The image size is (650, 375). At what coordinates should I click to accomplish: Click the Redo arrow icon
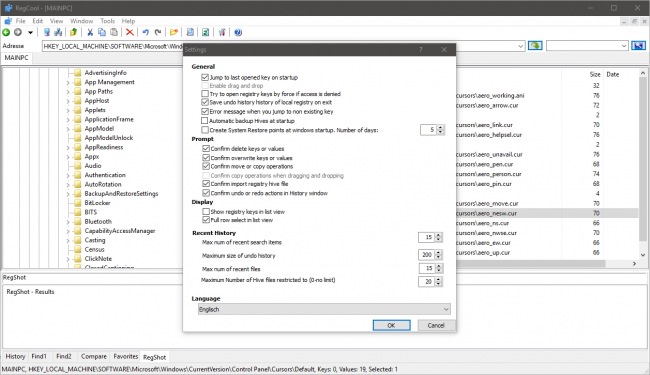pos(158,32)
